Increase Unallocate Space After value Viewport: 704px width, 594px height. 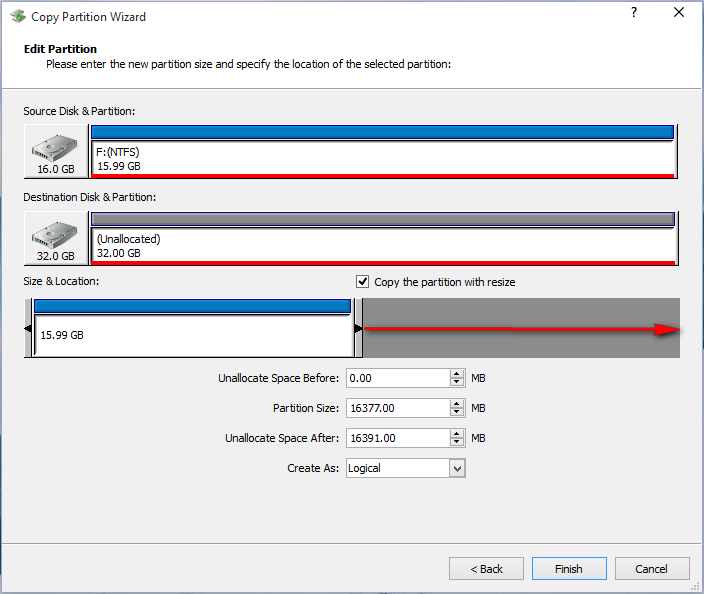(x=457, y=434)
